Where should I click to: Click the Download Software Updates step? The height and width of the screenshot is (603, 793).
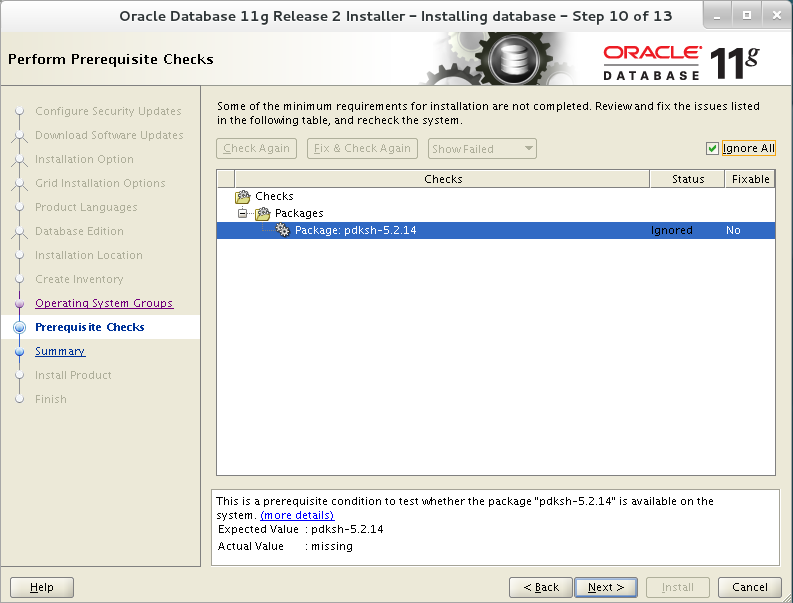point(109,135)
